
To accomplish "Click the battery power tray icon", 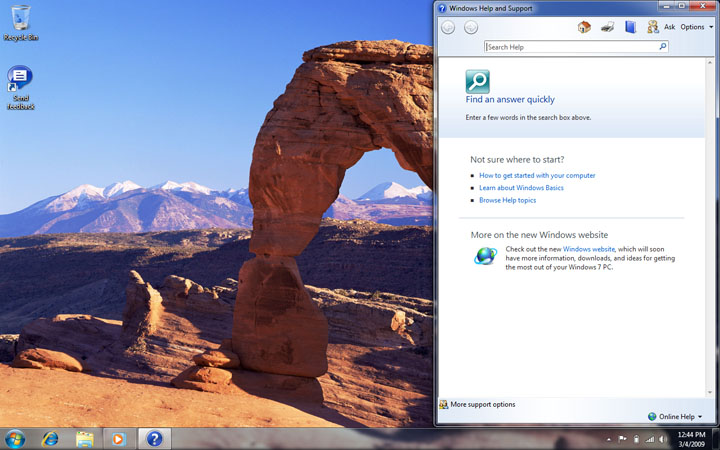I will pos(636,439).
